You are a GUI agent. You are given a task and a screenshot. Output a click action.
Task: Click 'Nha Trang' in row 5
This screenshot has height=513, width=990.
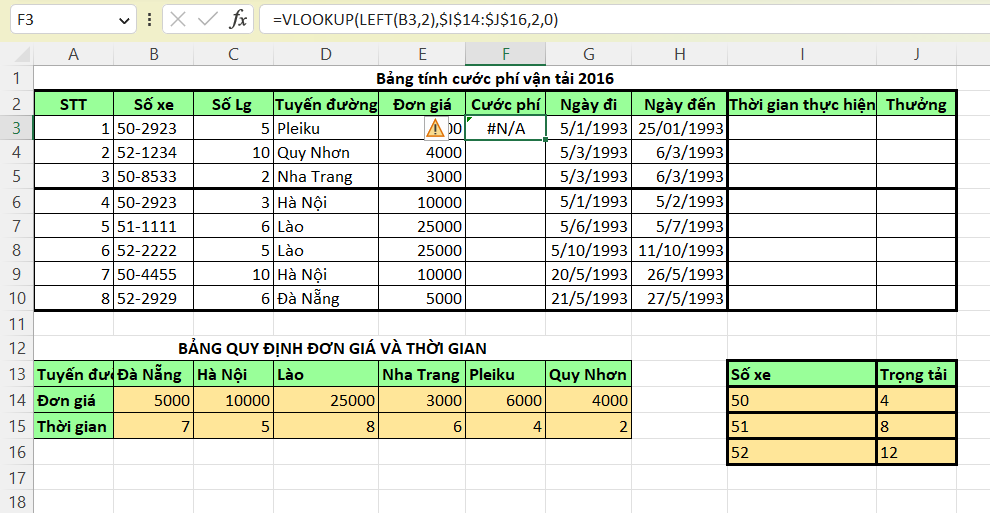326,176
